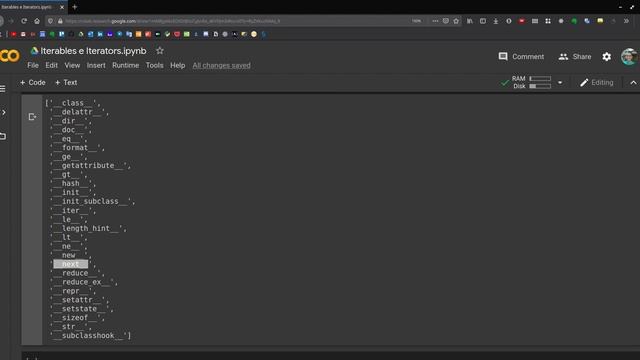Click the '__iter__' output line
The image size is (640, 360).
73,211
